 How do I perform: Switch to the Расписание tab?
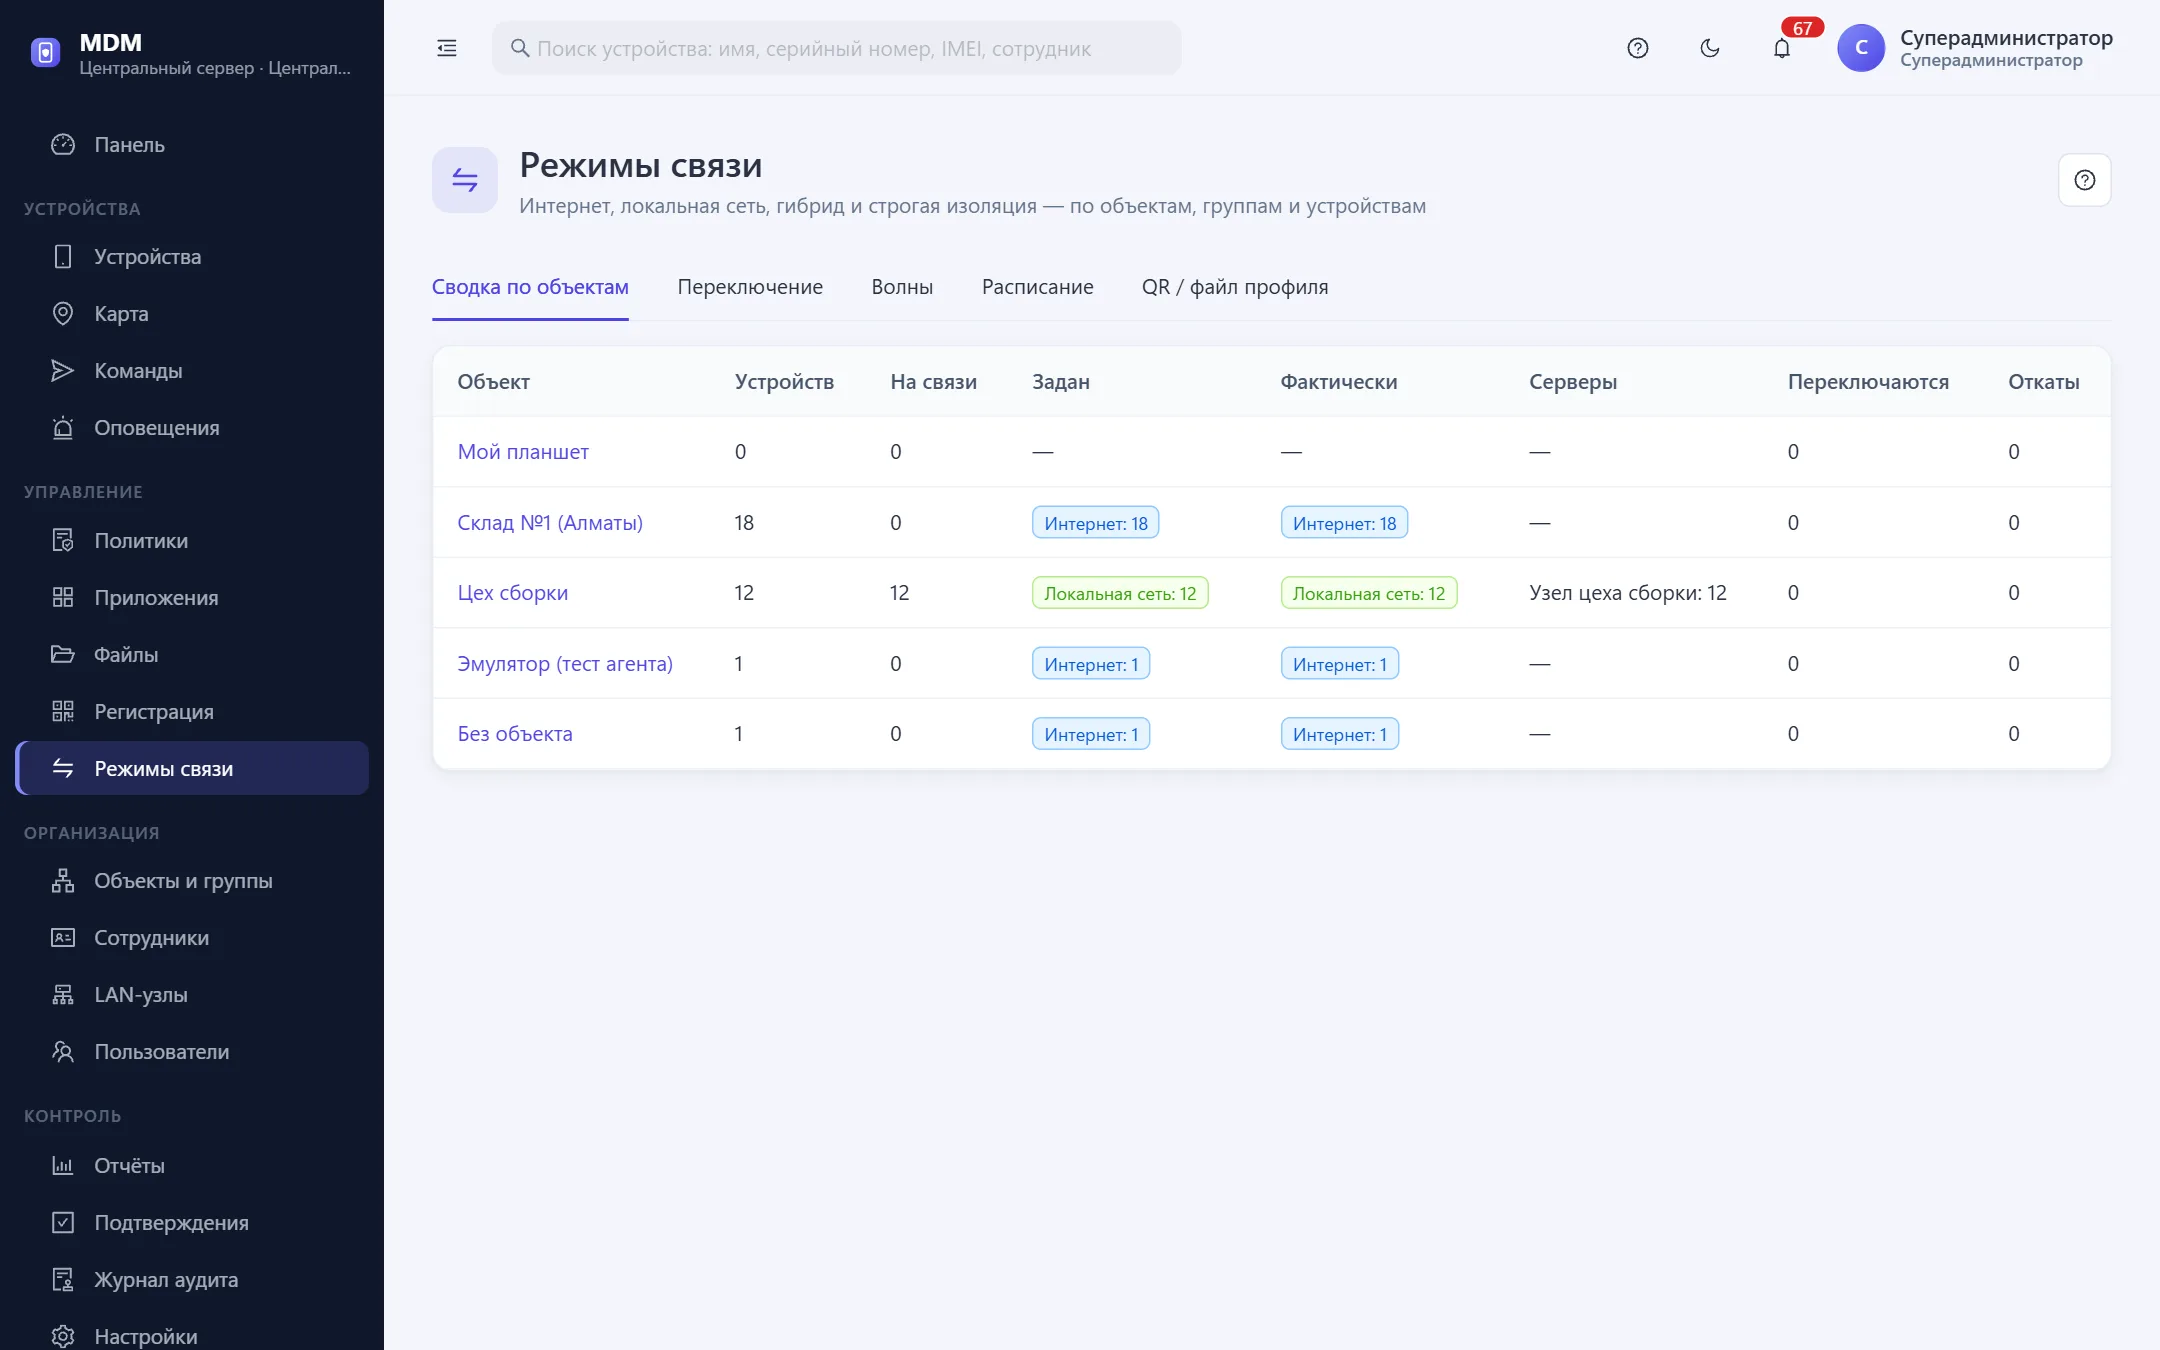[x=1037, y=287]
